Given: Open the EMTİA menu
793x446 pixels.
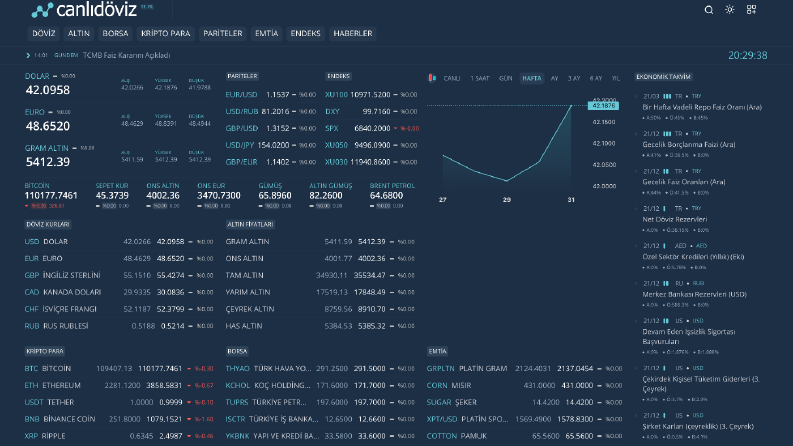Looking at the screenshot, I should point(266,33).
